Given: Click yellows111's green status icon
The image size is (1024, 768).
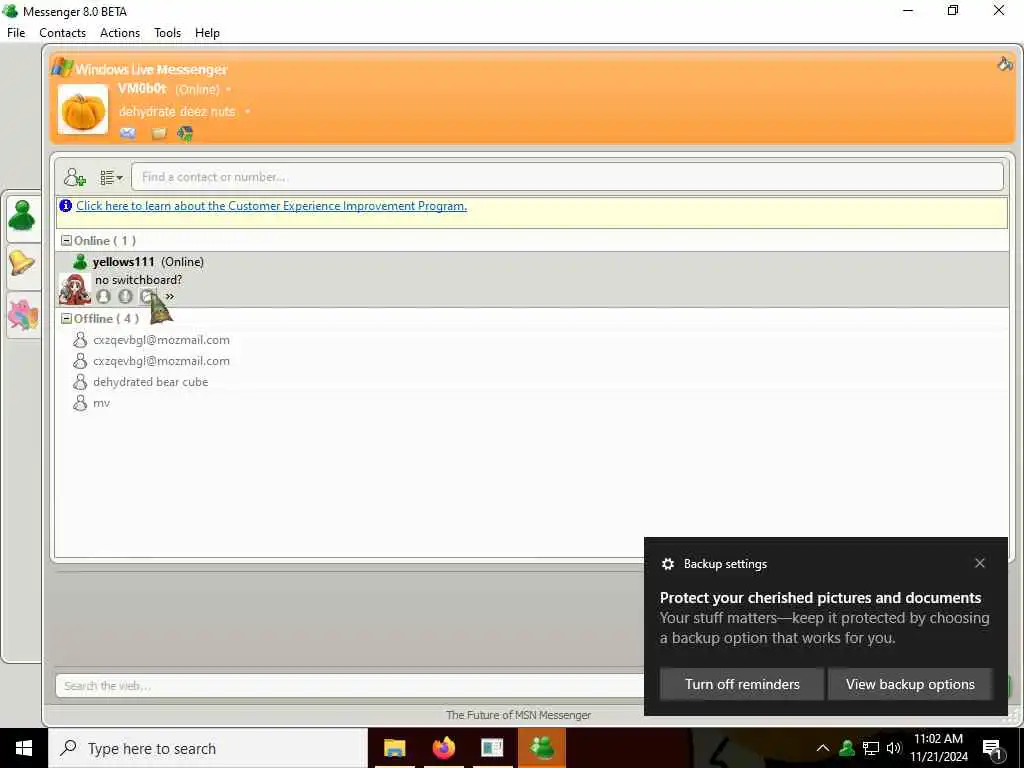Looking at the screenshot, I should tap(80, 262).
